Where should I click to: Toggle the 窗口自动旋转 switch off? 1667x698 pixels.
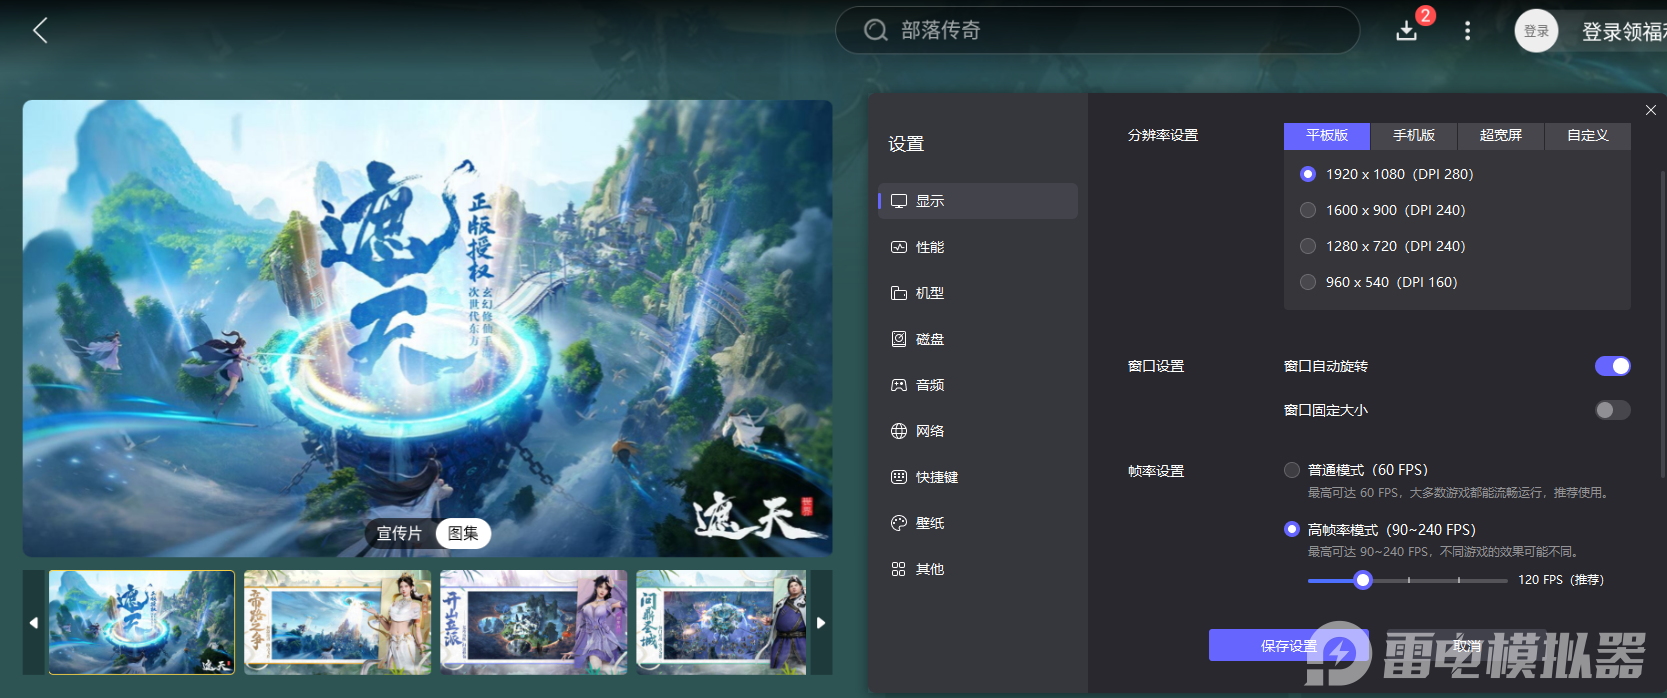(1612, 366)
